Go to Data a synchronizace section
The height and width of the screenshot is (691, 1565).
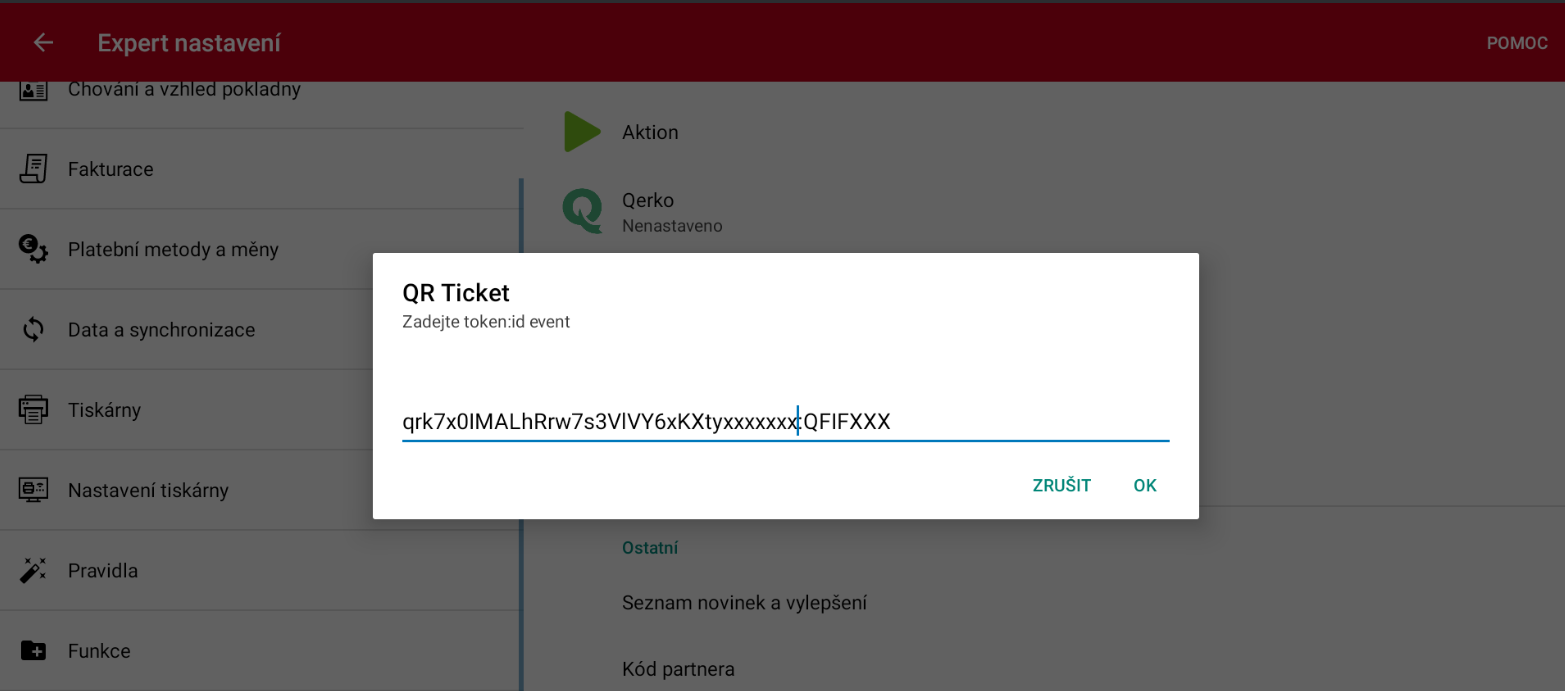pyautogui.click(x=161, y=330)
